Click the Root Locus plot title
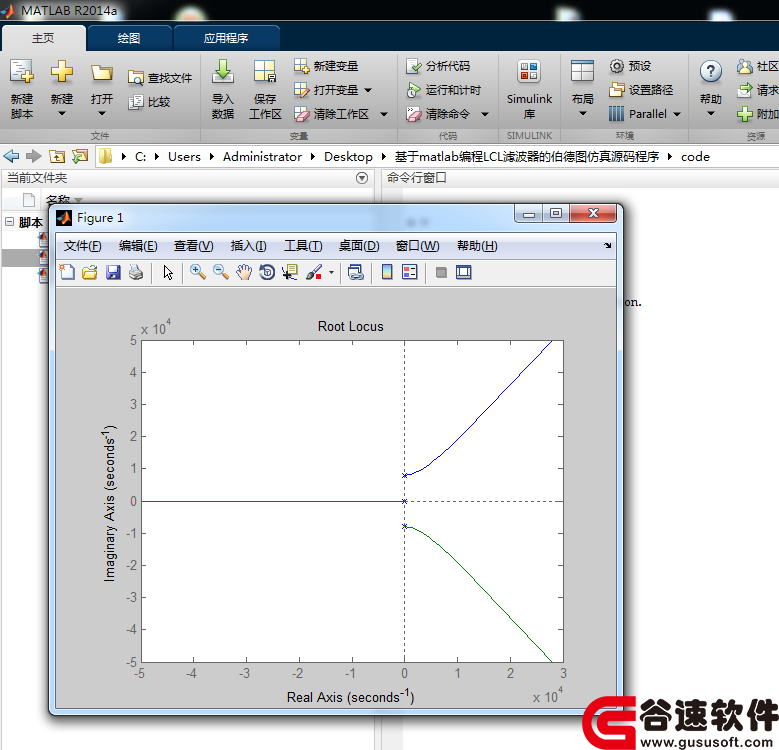779x750 pixels. coord(351,326)
